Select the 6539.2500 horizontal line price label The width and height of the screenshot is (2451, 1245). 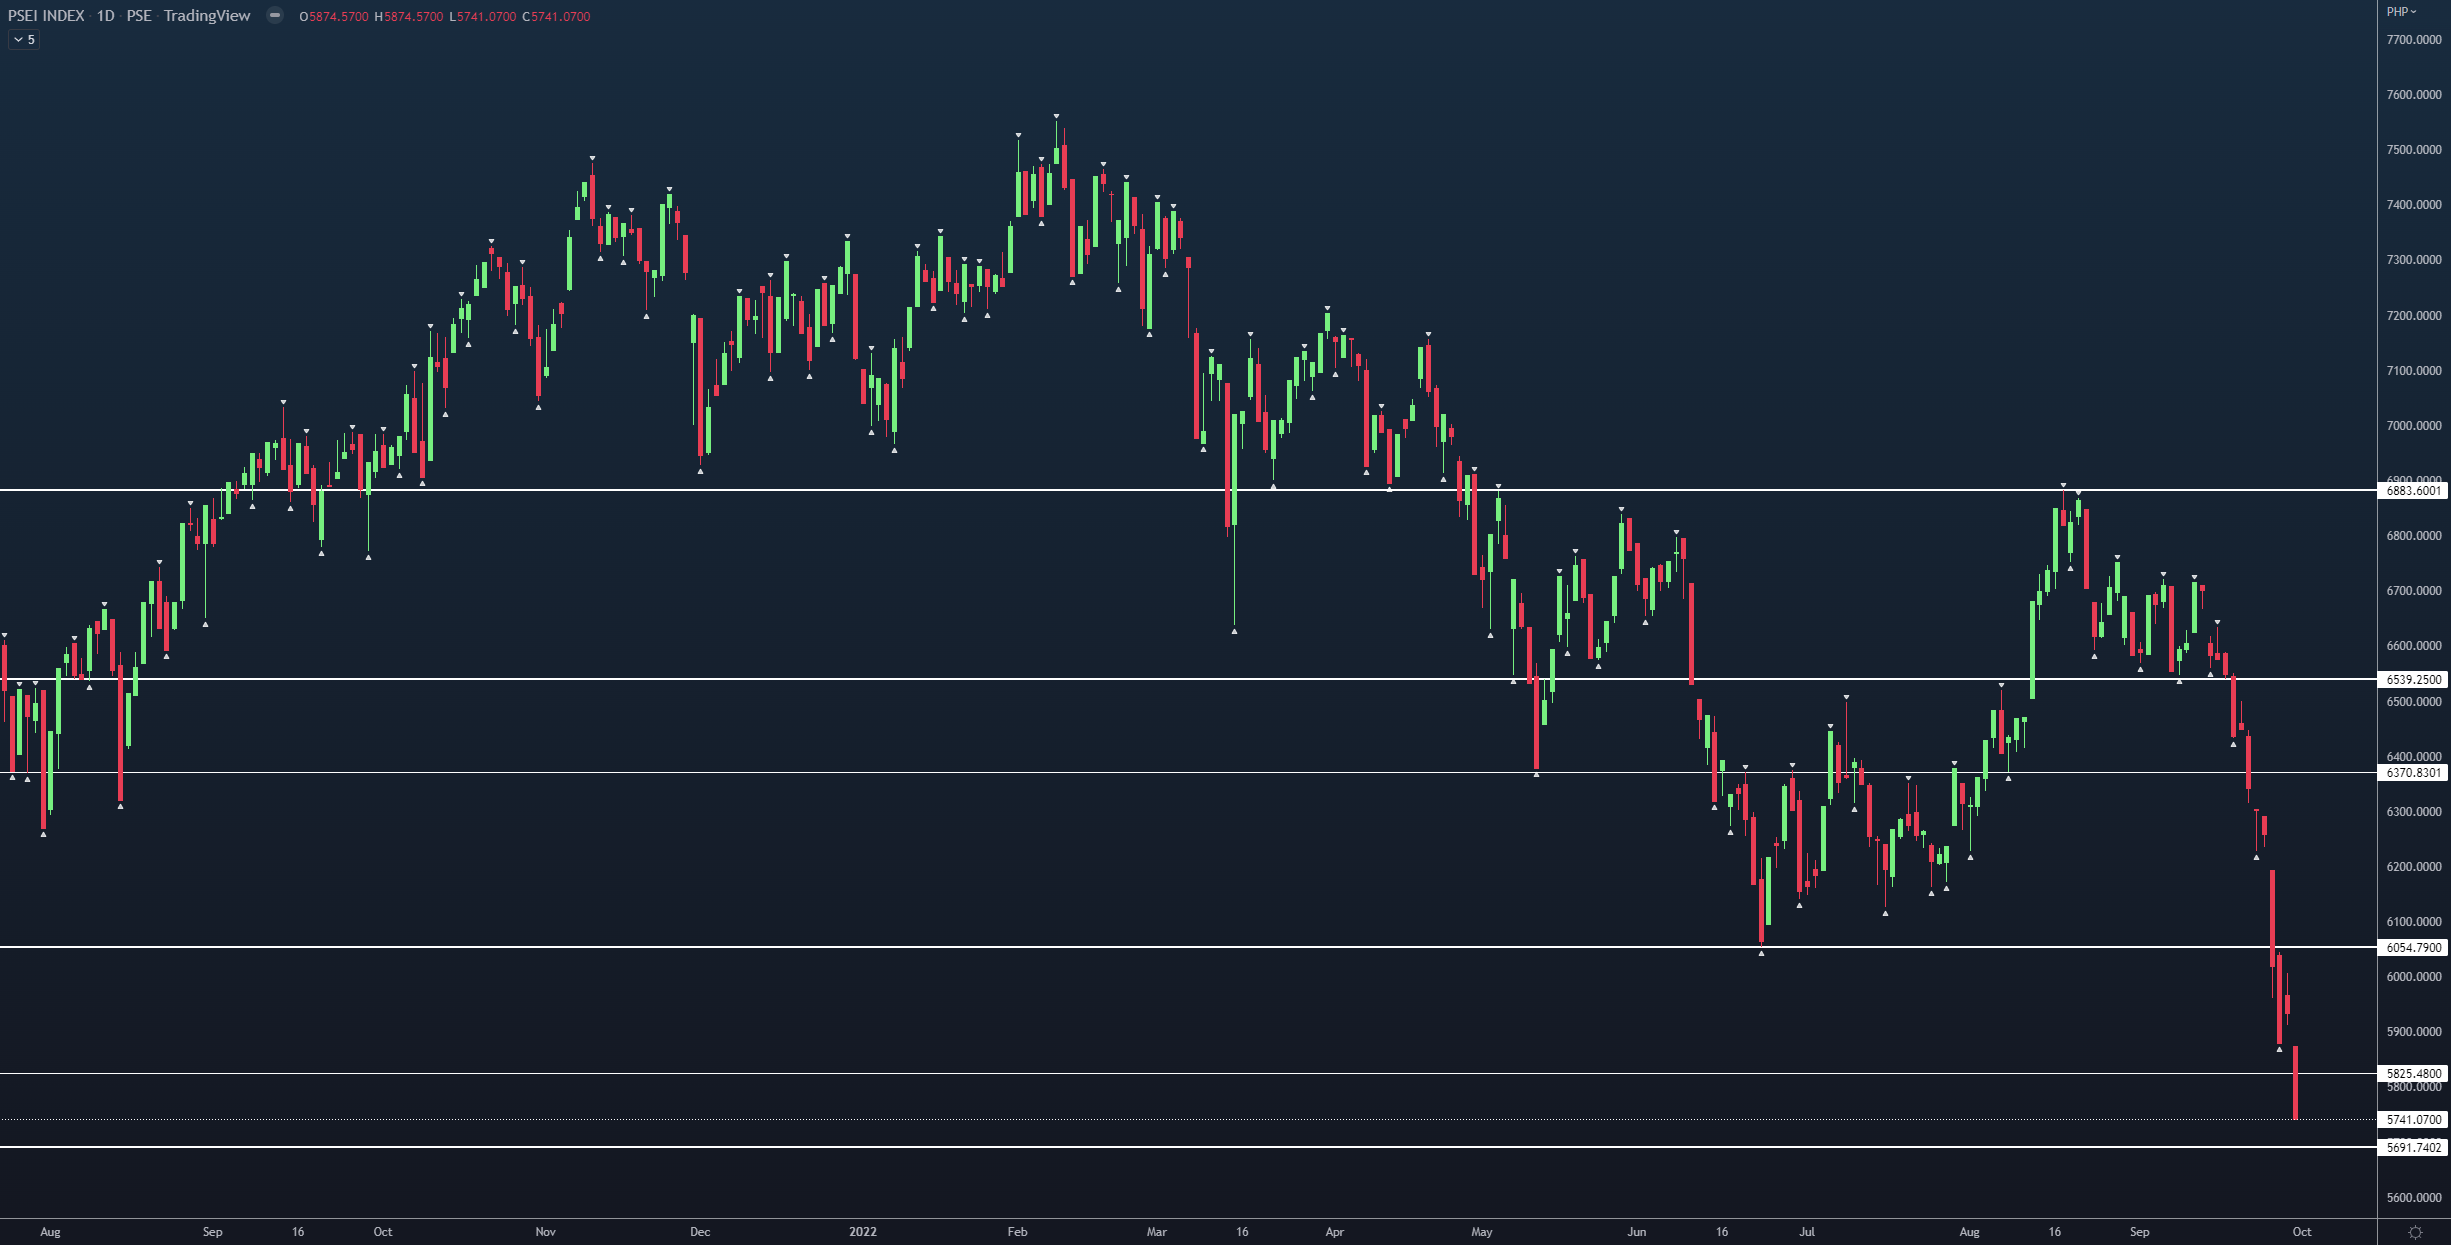[x=2413, y=679]
